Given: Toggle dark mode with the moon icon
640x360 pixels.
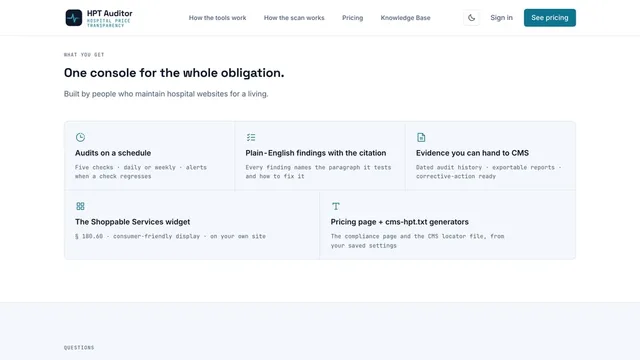Looking at the screenshot, I should tap(471, 18).
